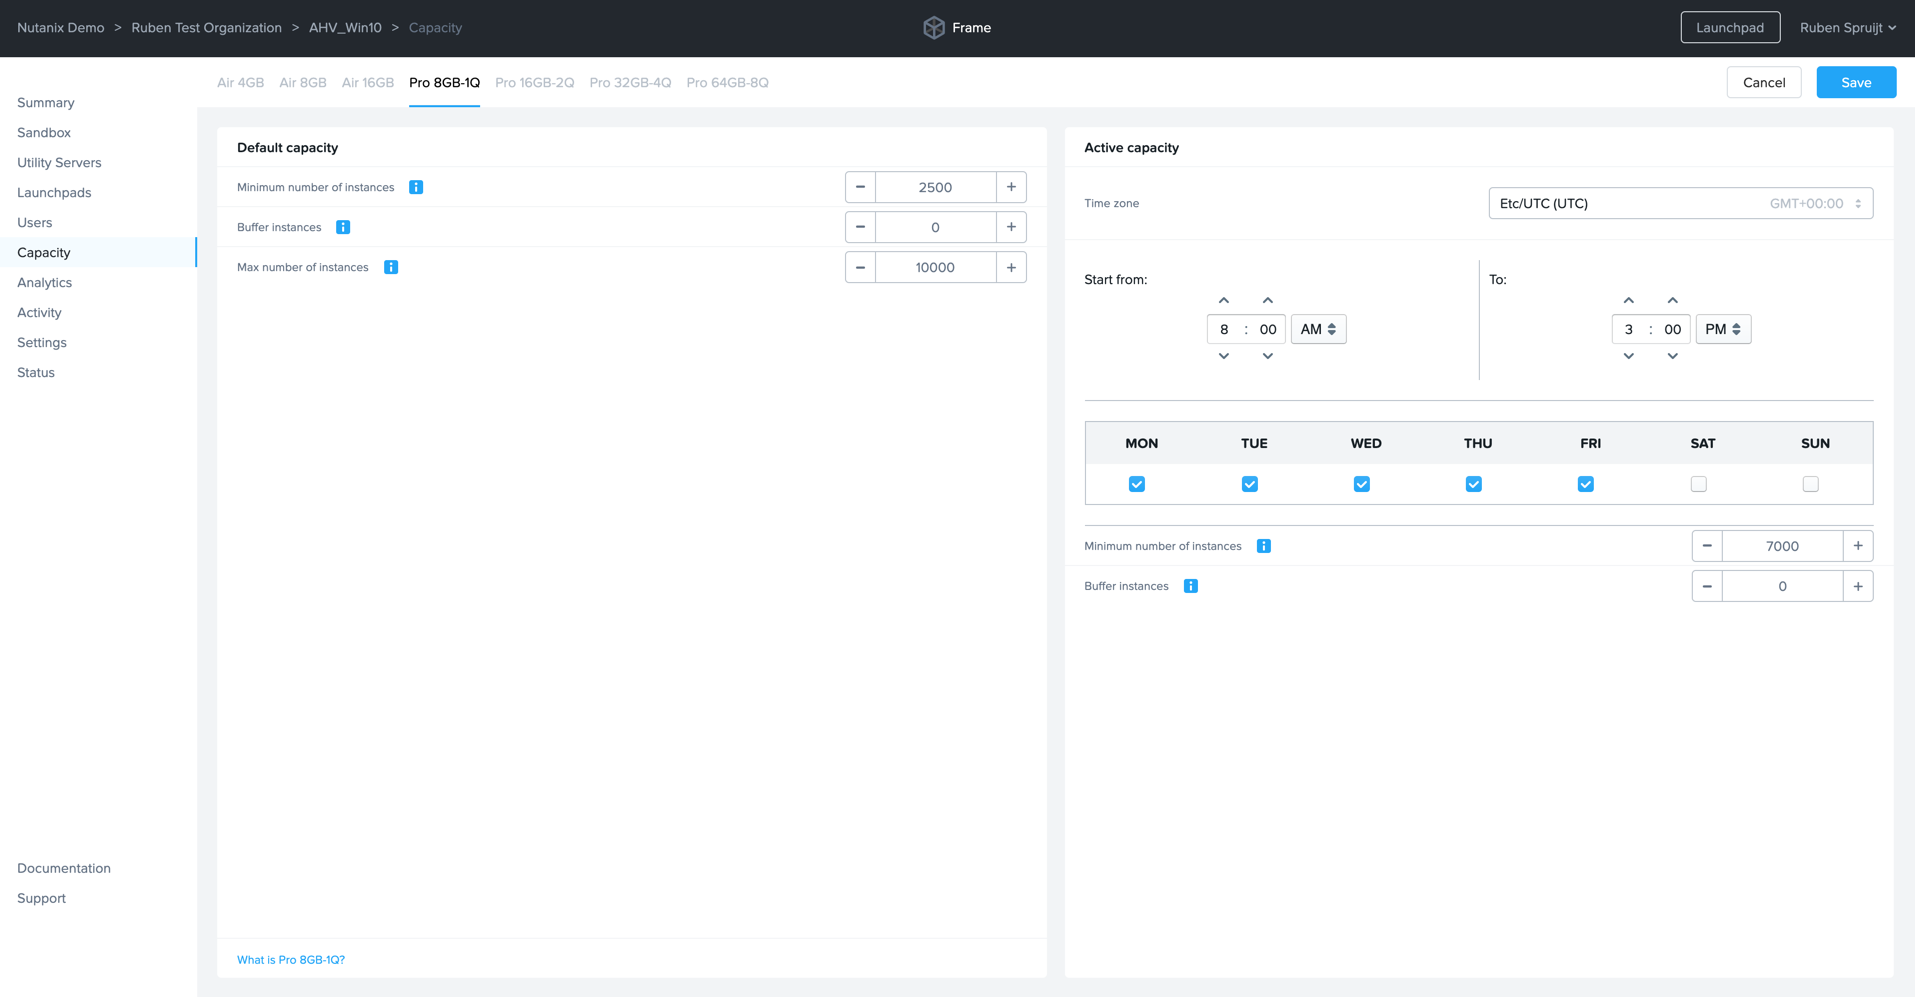
Task: Click the active Minimum instances 7000 field
Action: pos(1782,546)
